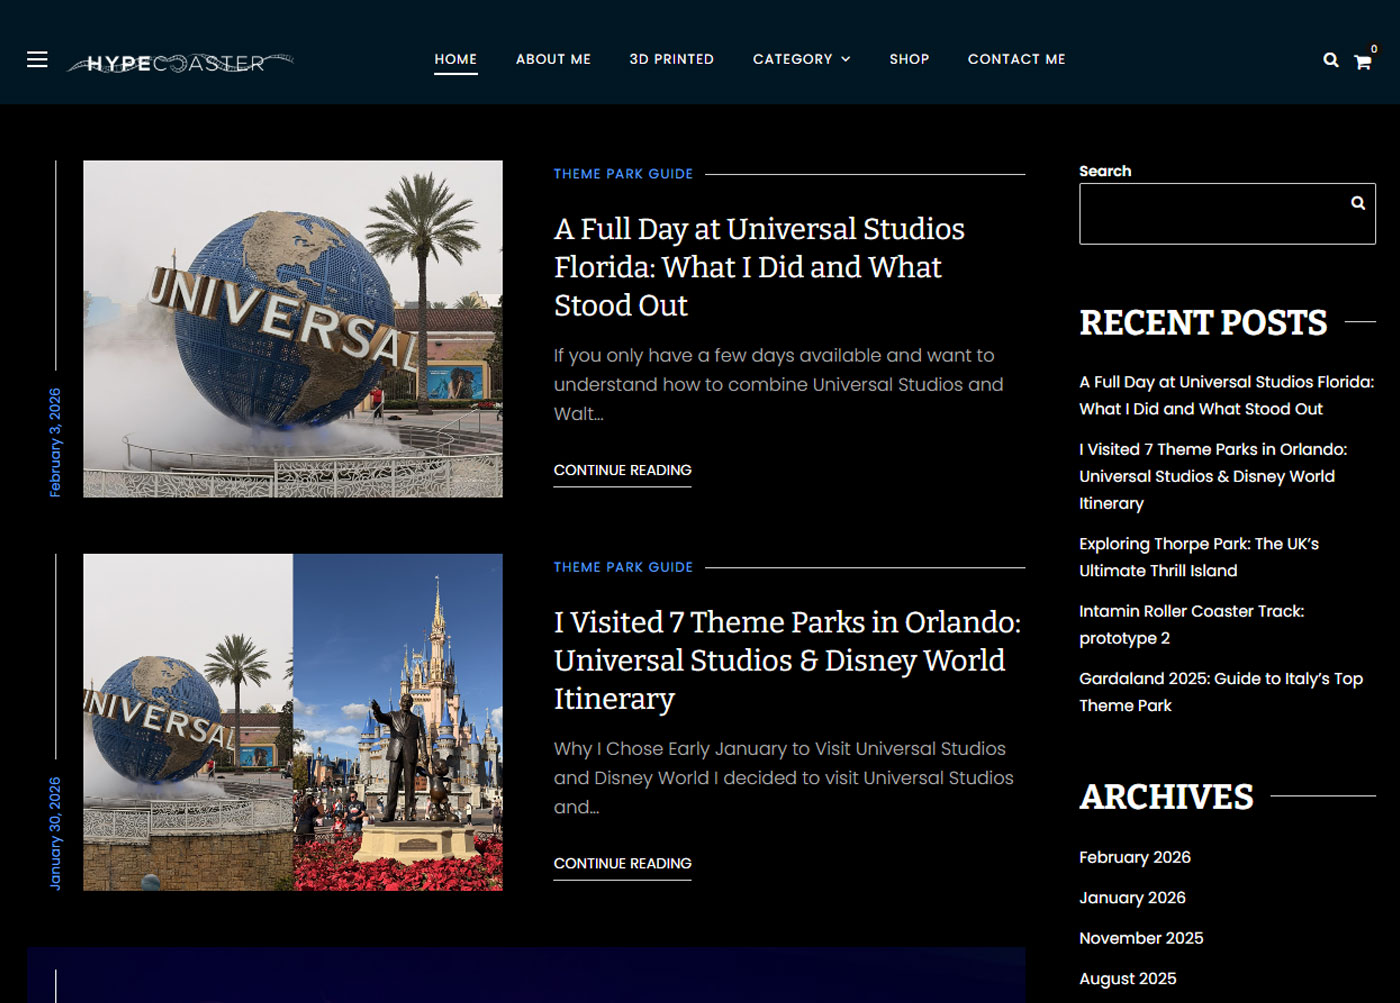This screenshot has height=1003, width=1400.
Task: Open recent post 'Gardaland 2025' guide
Action: [x=1221, y=692]
